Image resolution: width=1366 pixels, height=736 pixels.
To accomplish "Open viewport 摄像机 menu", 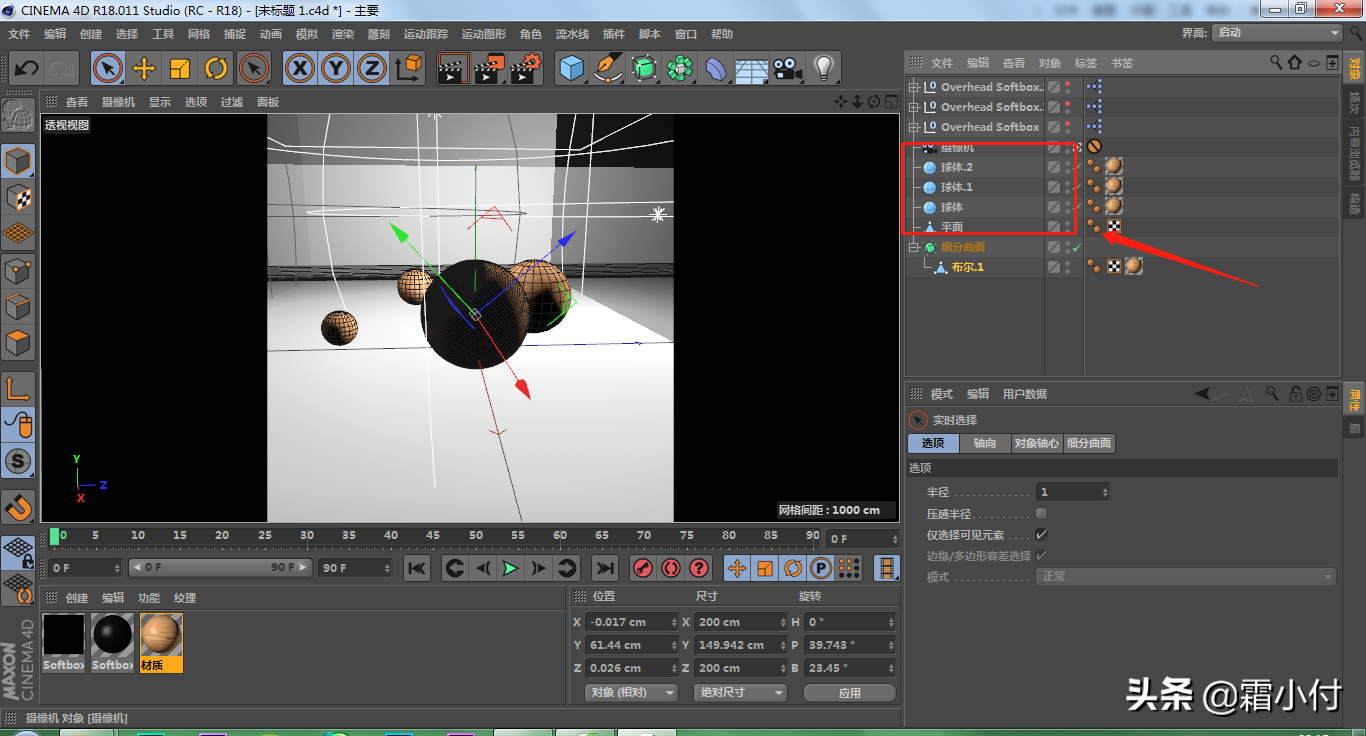I will point(119,102).
